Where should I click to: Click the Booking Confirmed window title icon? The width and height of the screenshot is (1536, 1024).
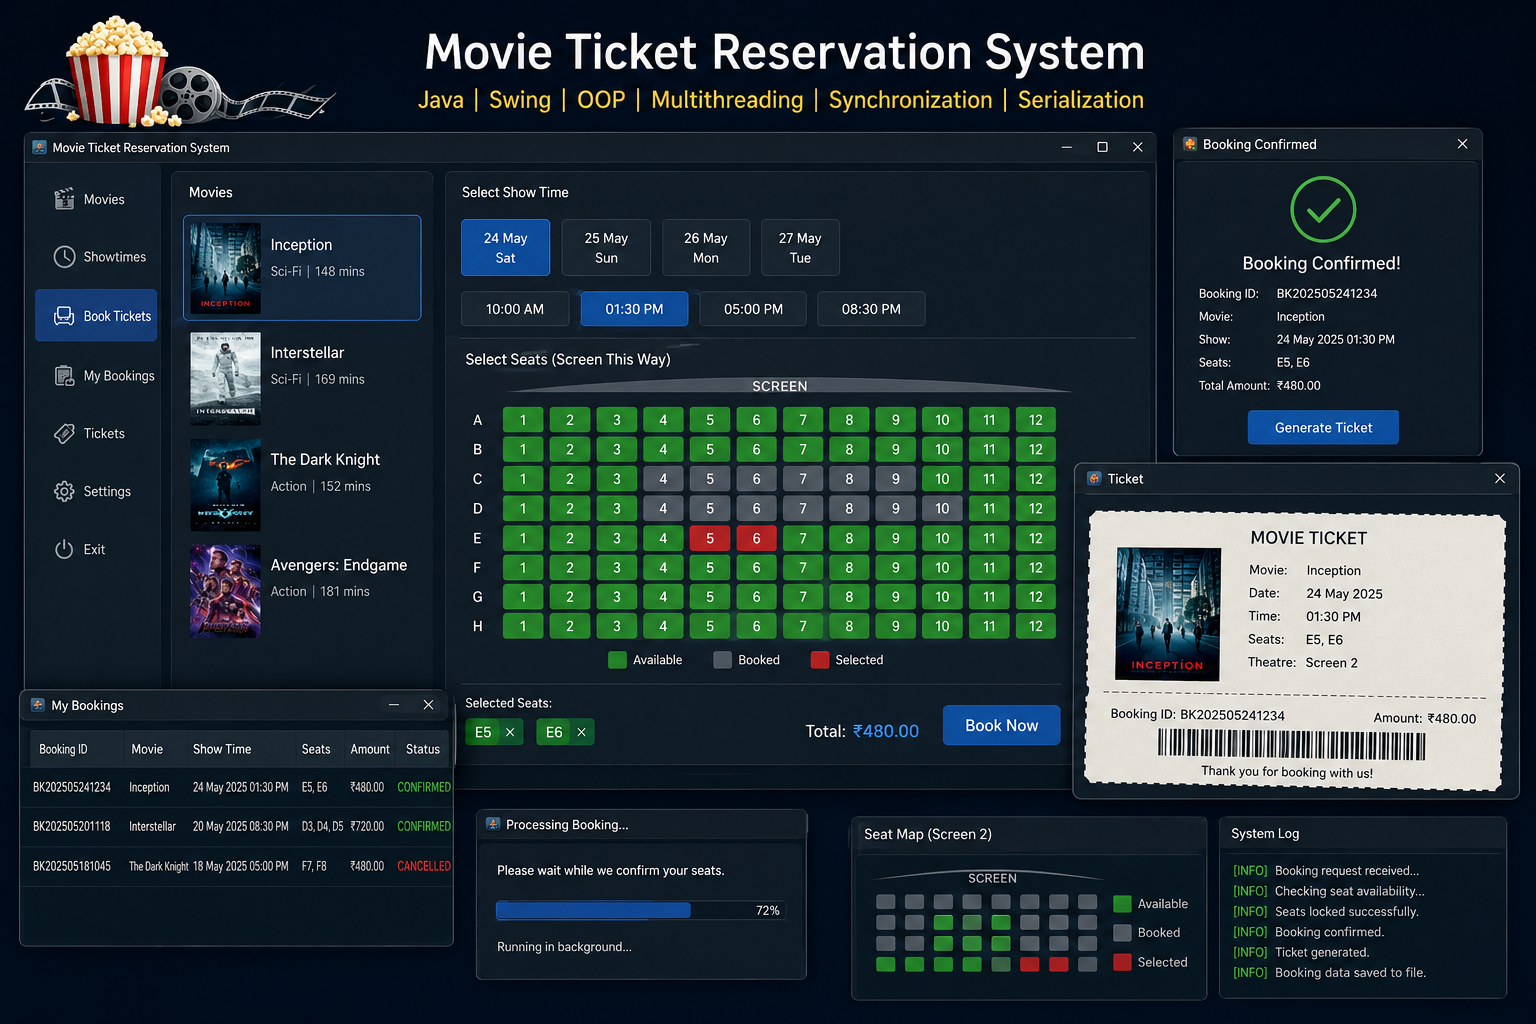point(1190,144)
